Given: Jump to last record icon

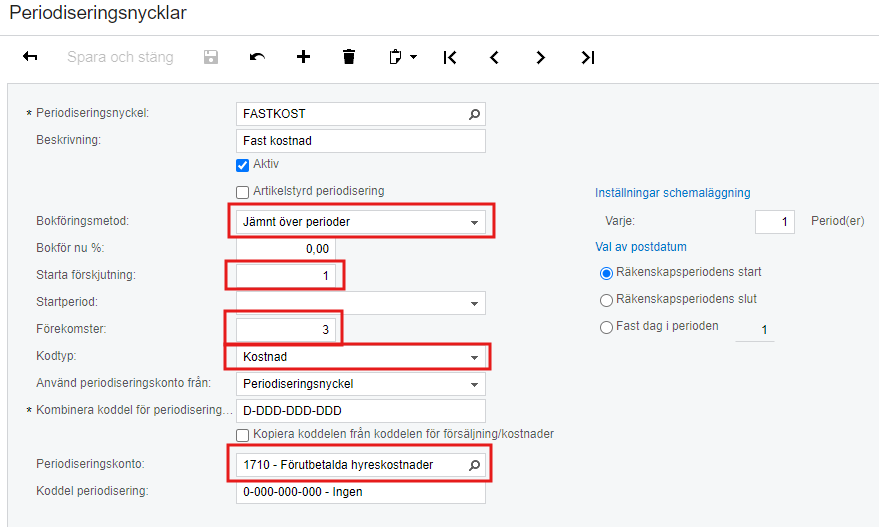Looking at the screenshot, I should [587, 57].
